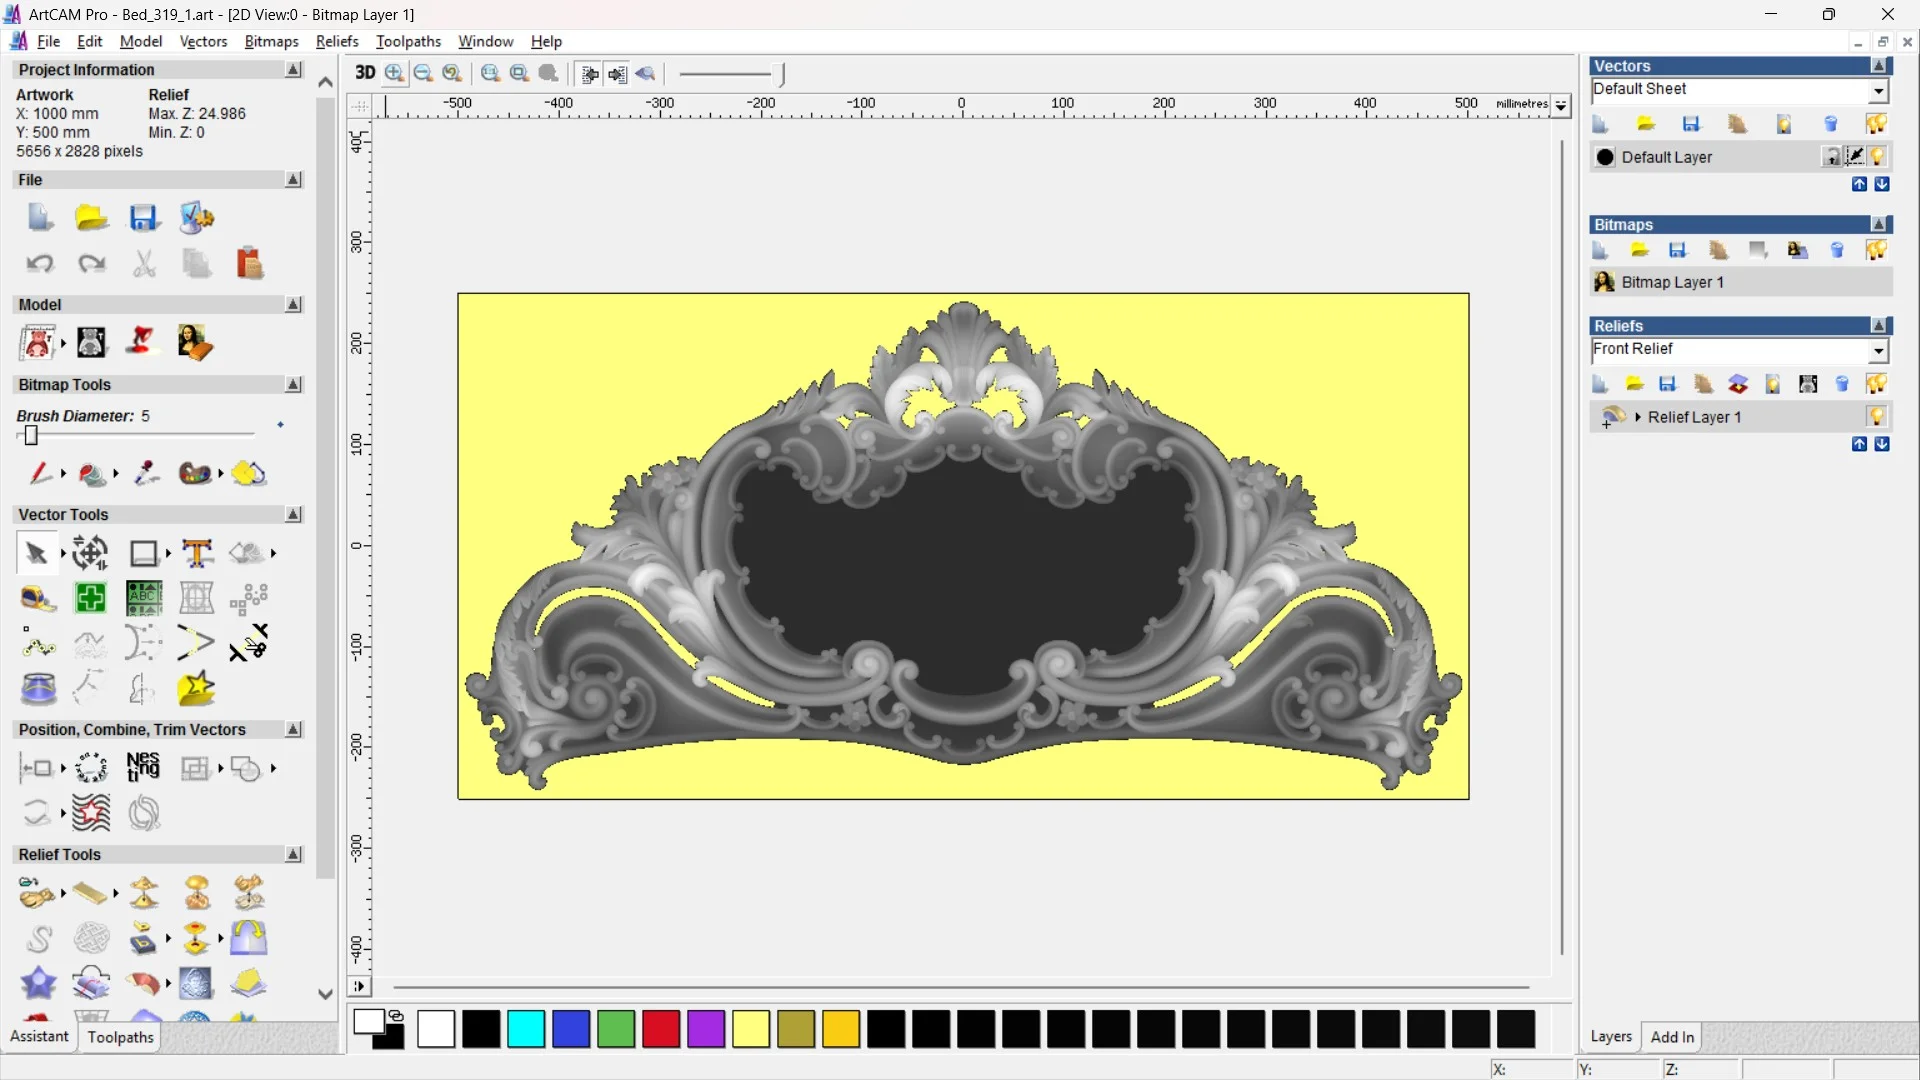Image resolution: width=1920 pixels, height=1080 pixels.
Task: Click the Create Rectangle vector tool
Action: pos(144,553)
